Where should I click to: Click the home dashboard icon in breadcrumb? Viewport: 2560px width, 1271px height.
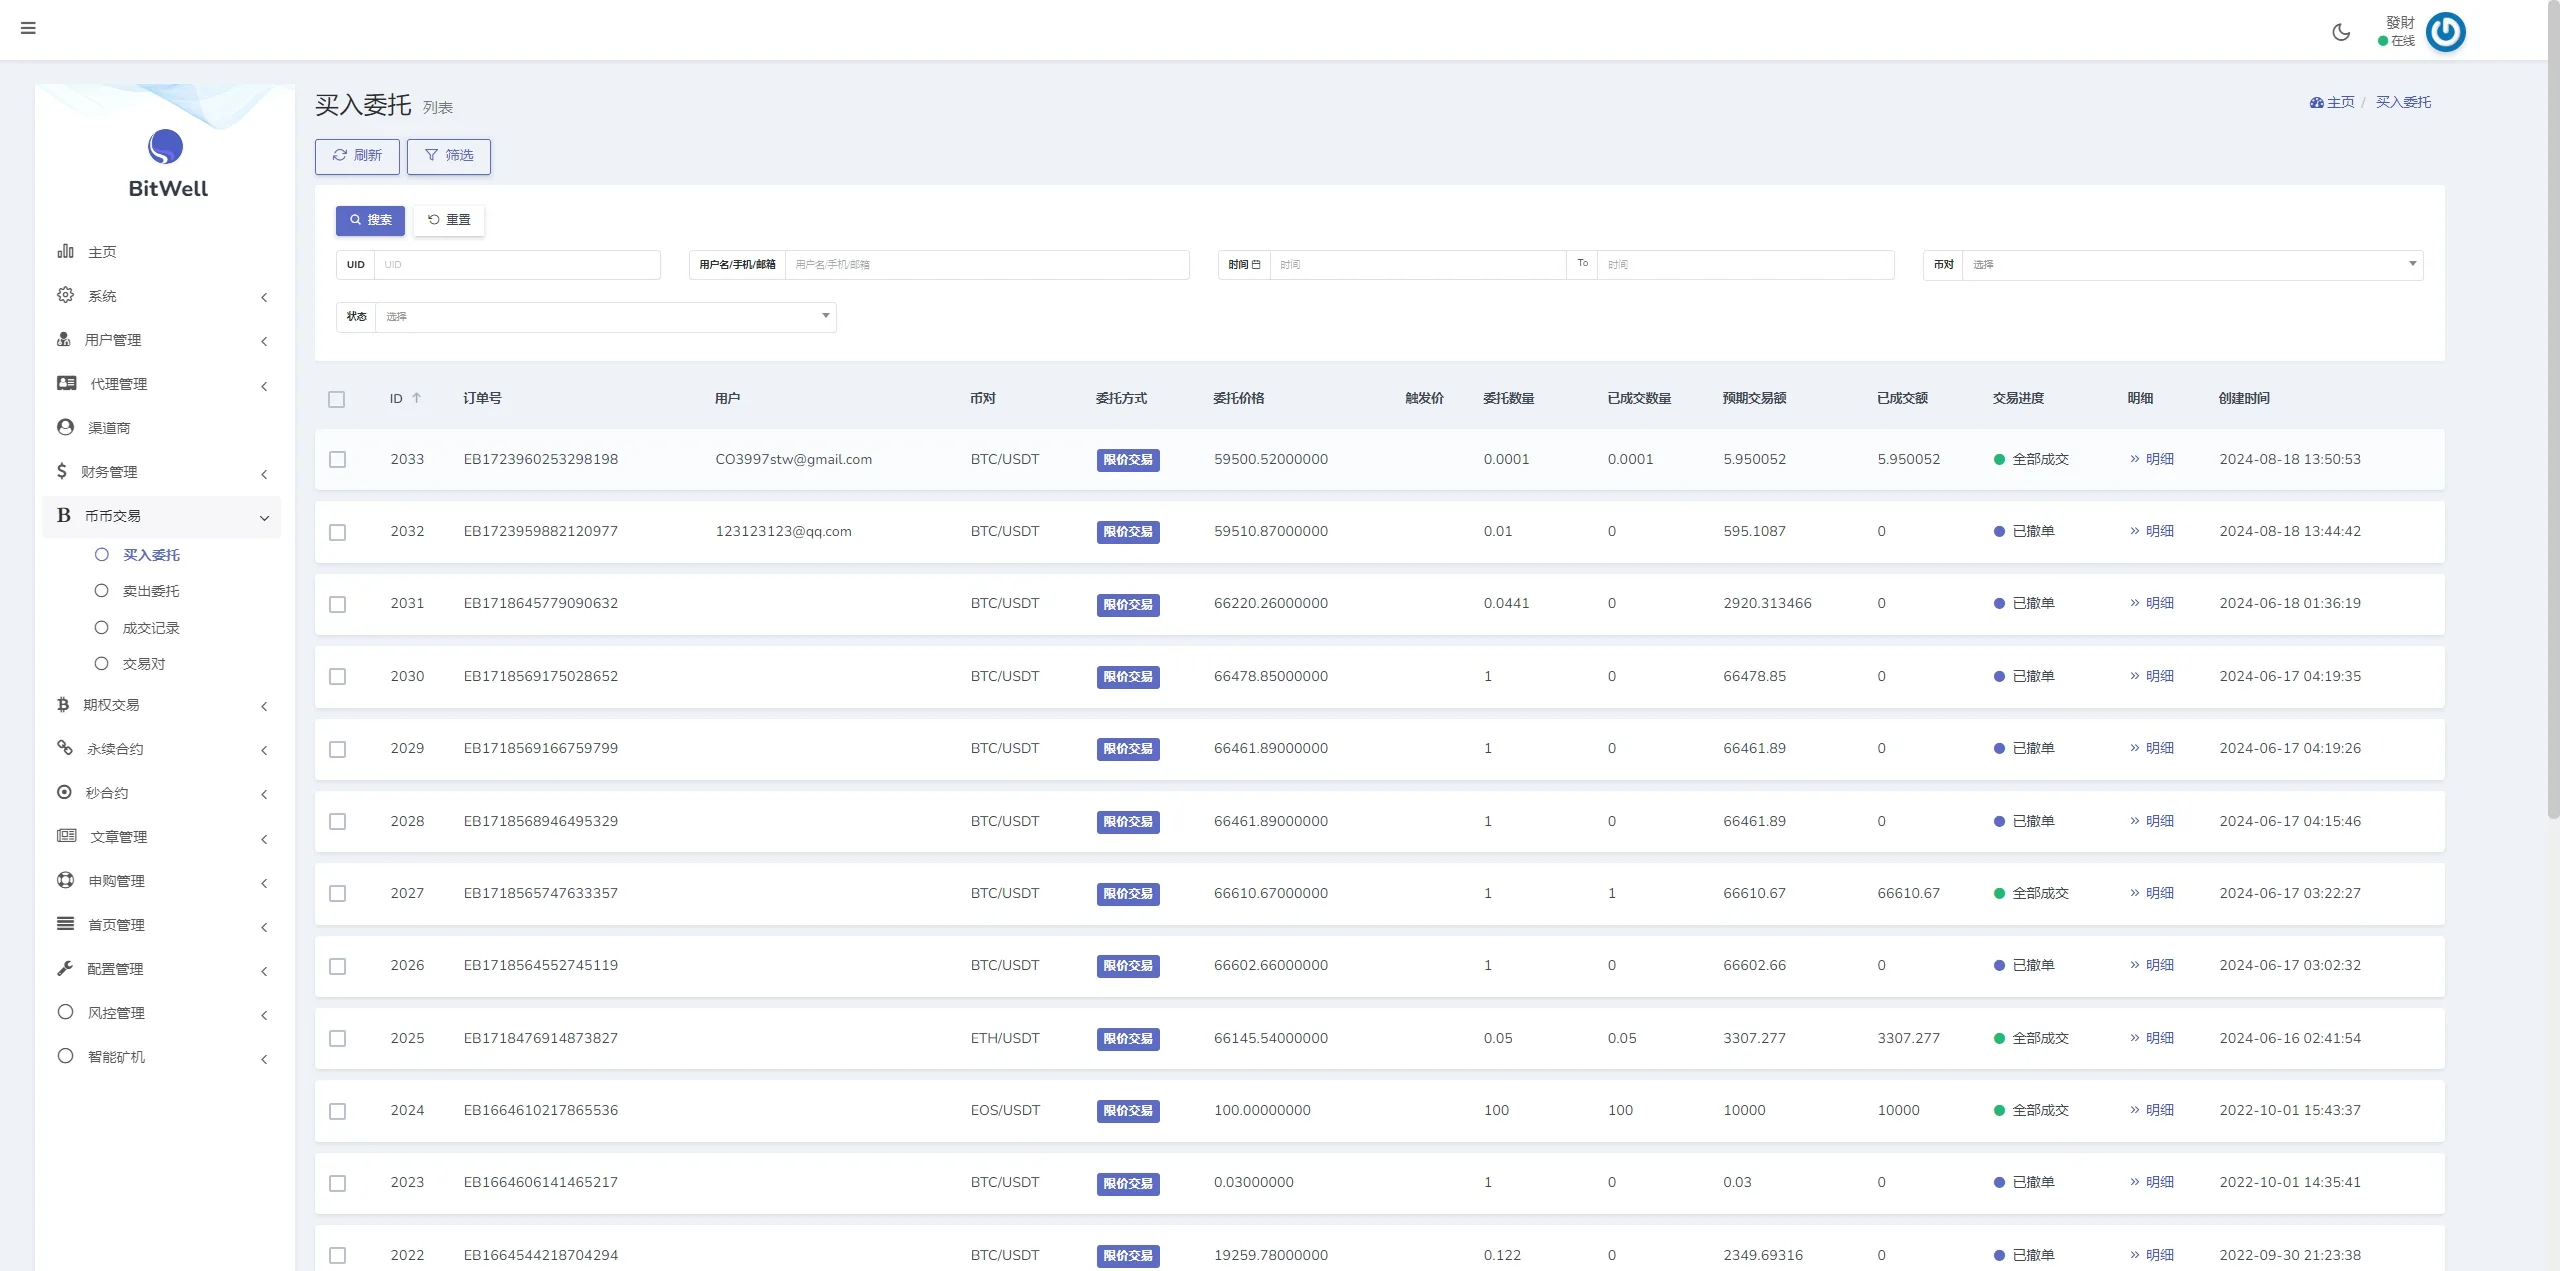[x=2316, y=102]
